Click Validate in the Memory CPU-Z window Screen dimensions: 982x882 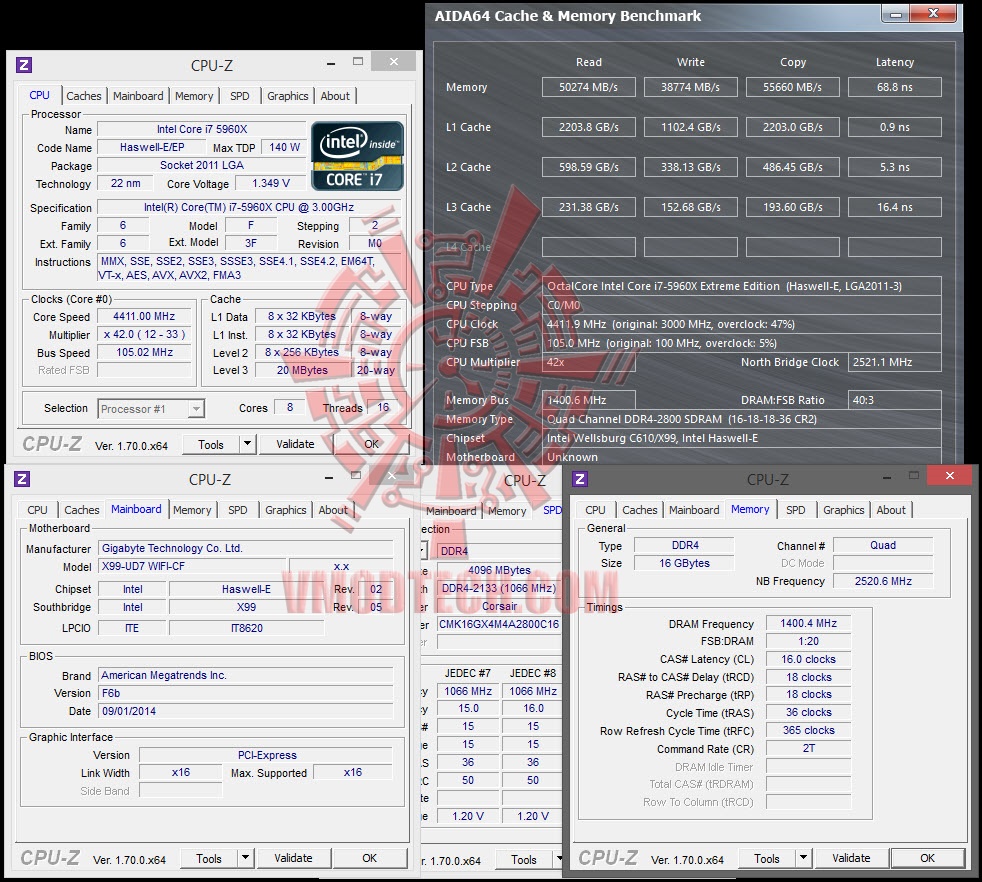[851, 858]
